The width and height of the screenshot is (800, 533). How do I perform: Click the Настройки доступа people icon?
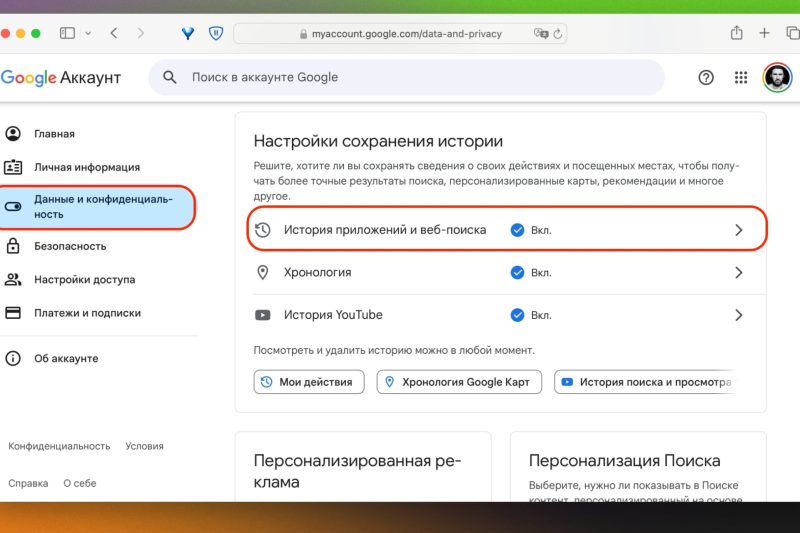[x=13, y=280]
